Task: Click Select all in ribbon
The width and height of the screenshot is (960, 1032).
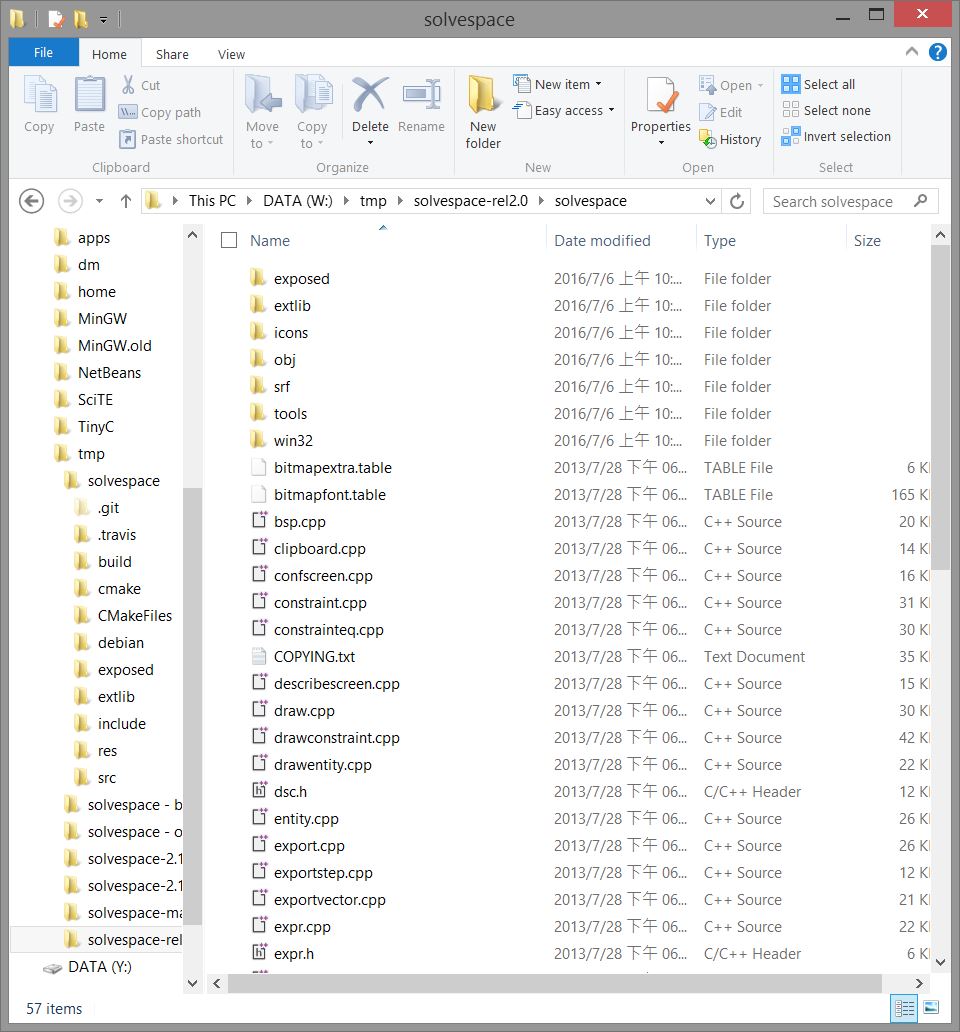Action: coord(818,84)
